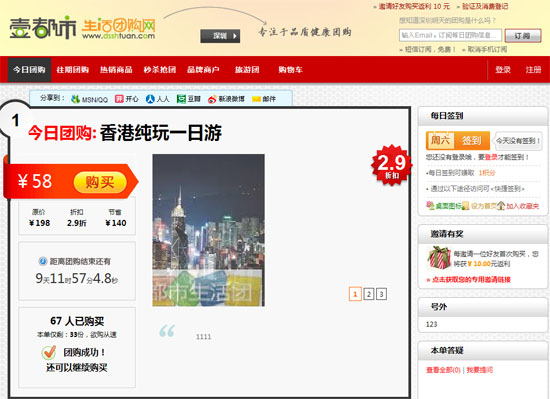
Task: Share to Kaixin via its icon
Action: pos(119,99)
